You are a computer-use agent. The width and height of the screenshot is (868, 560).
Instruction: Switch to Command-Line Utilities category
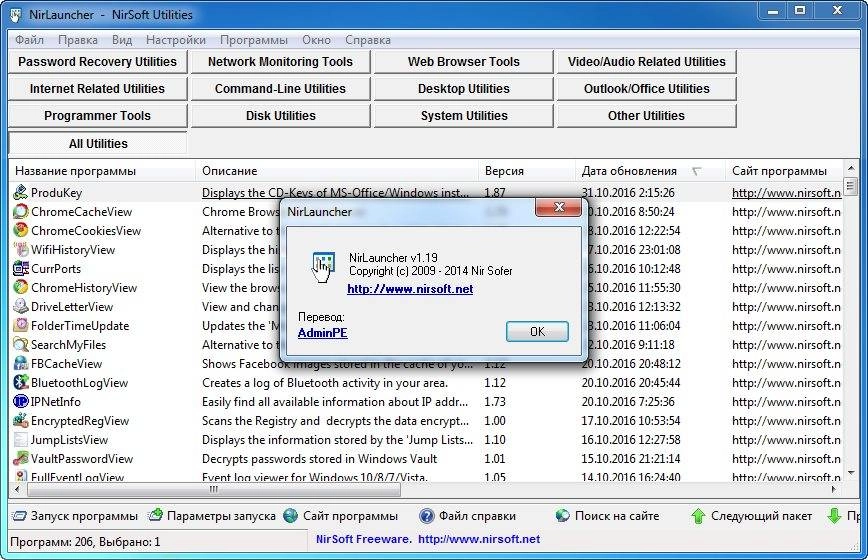tap(280, 89)
